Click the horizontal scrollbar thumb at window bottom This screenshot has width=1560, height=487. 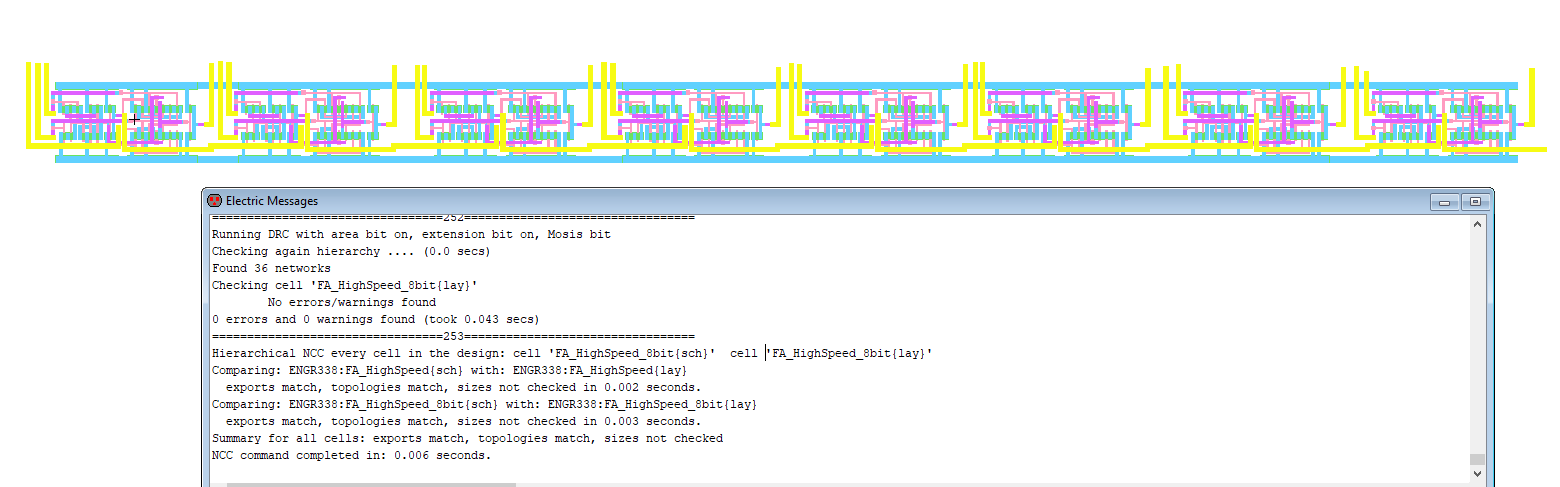tap(370, 485)
